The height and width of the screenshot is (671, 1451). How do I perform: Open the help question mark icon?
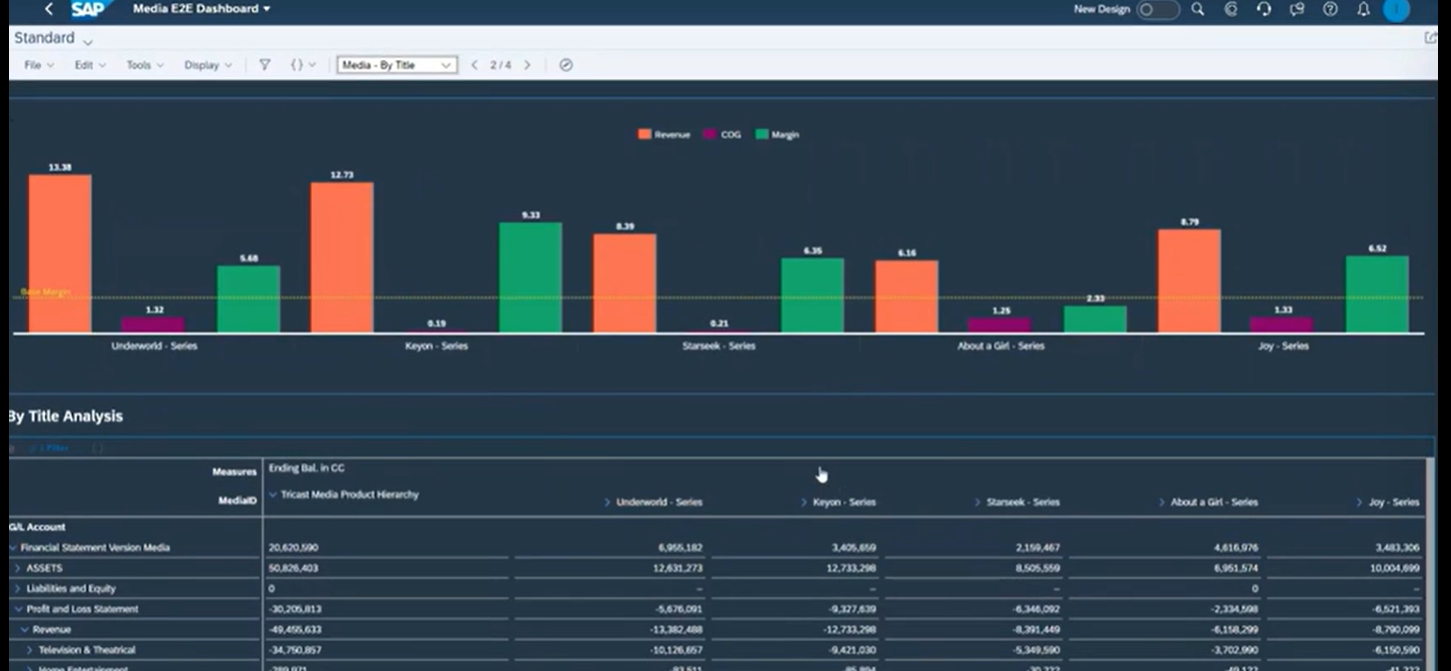click(x=1330, y=9)
